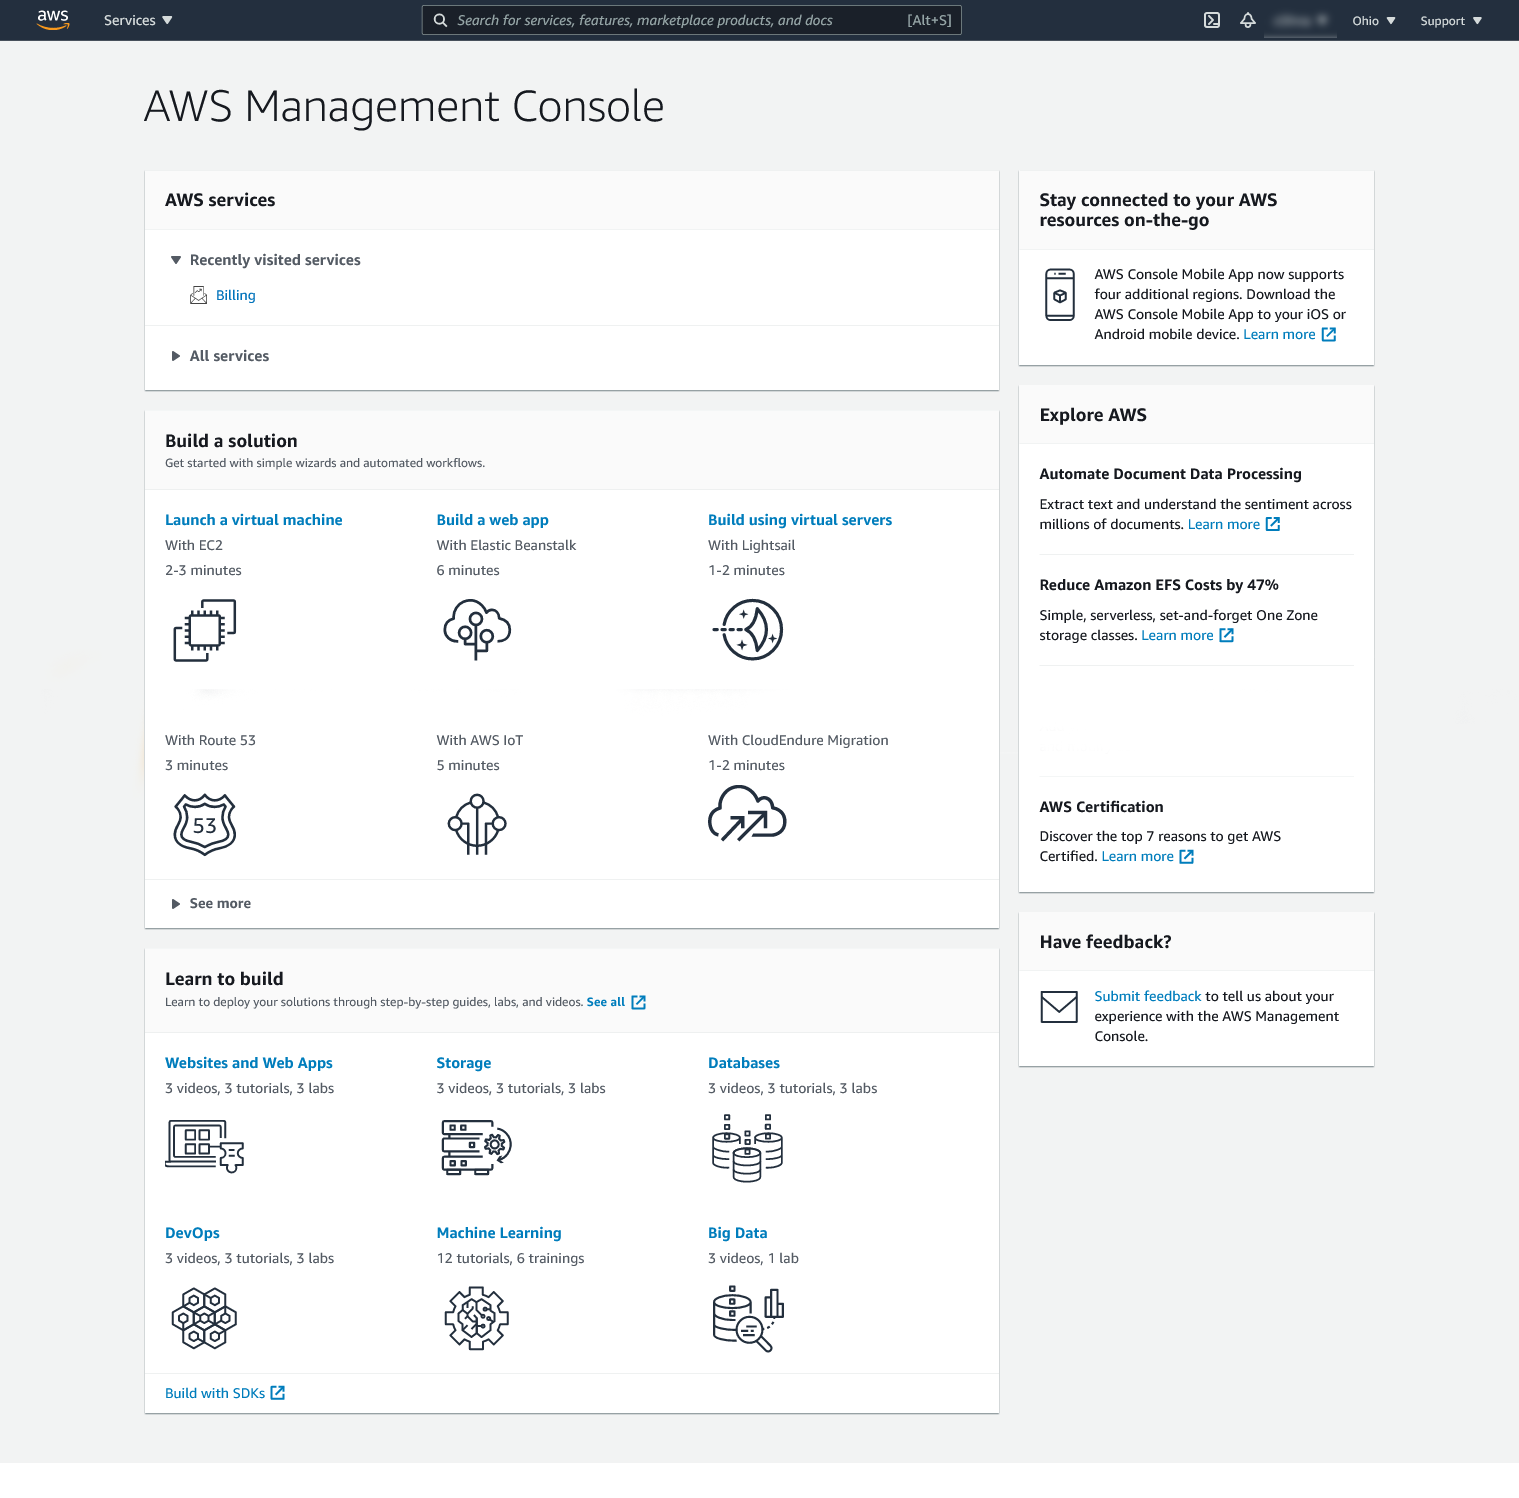Open the notifications bell
The height and width of the screenshot is (1498, 1519).
pos(1247,20)
